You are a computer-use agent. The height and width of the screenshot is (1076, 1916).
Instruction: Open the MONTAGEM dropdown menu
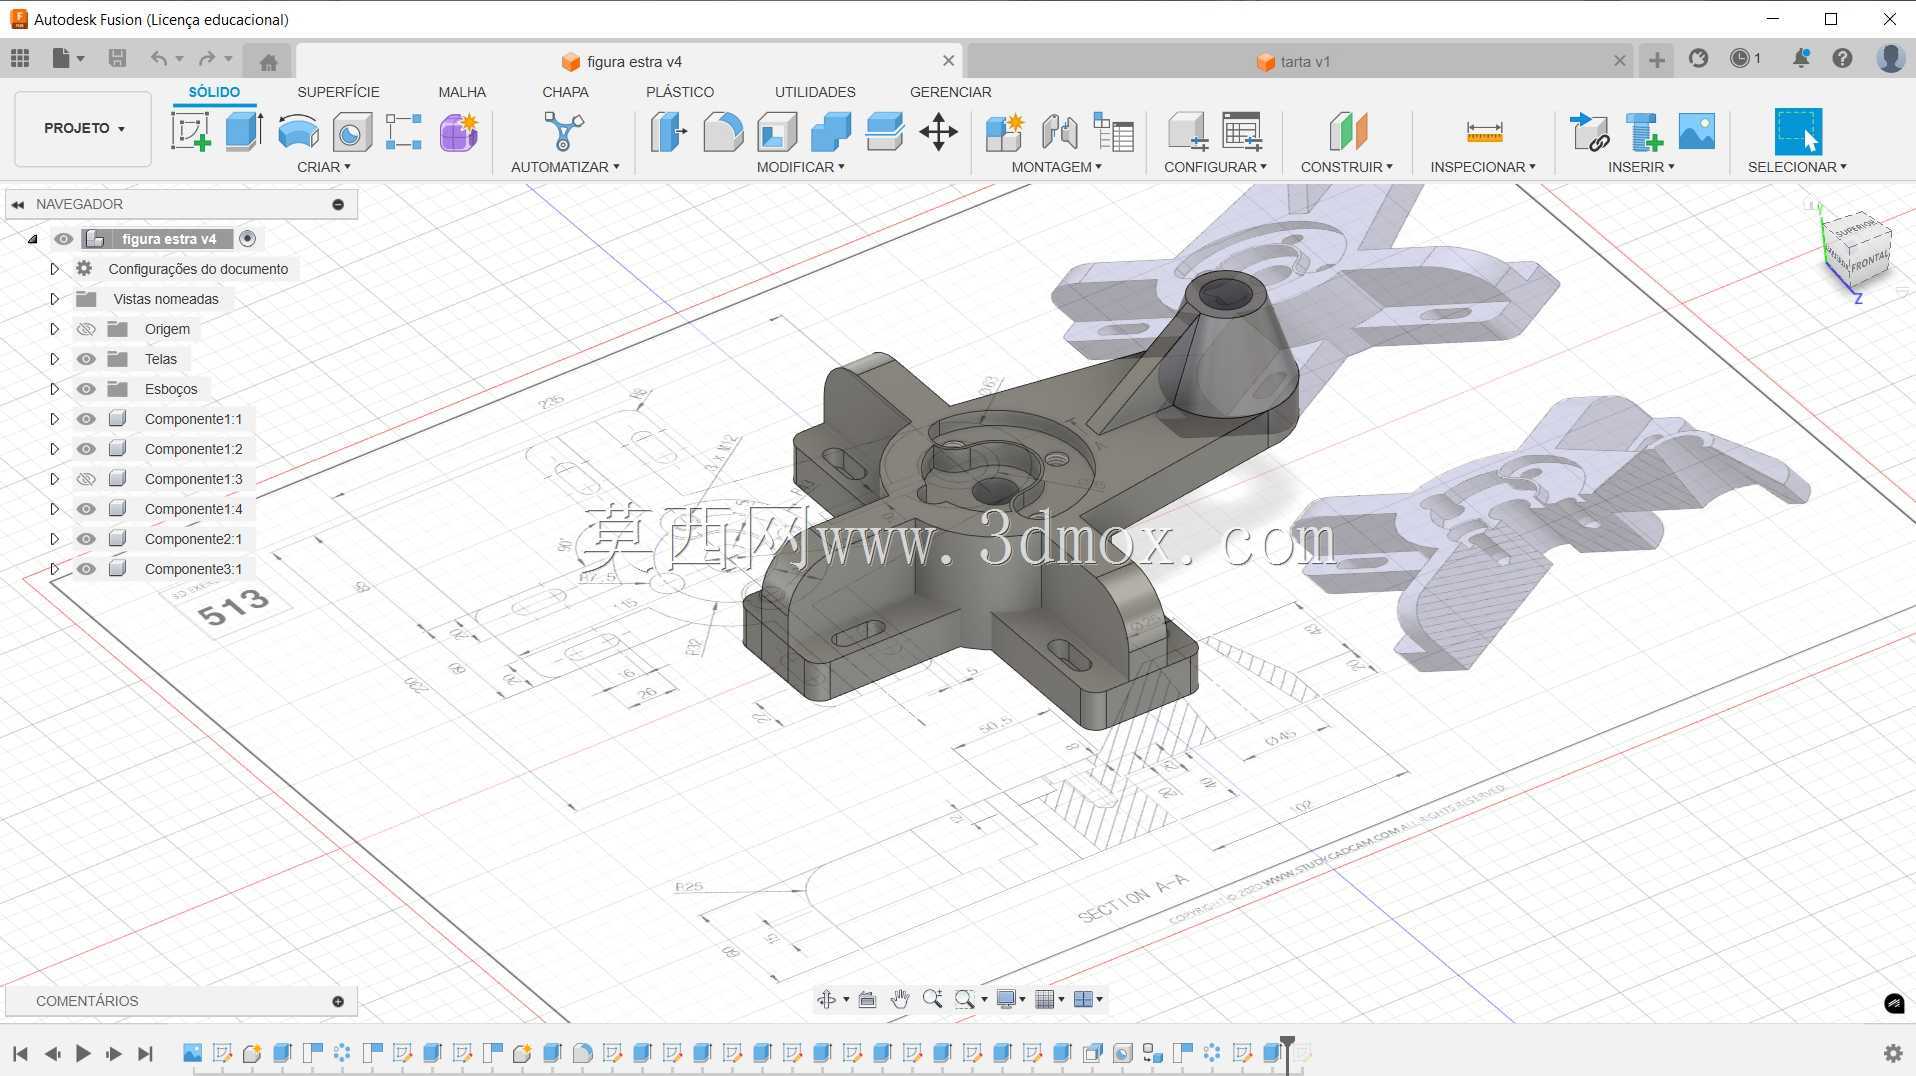pos(1056,167)
